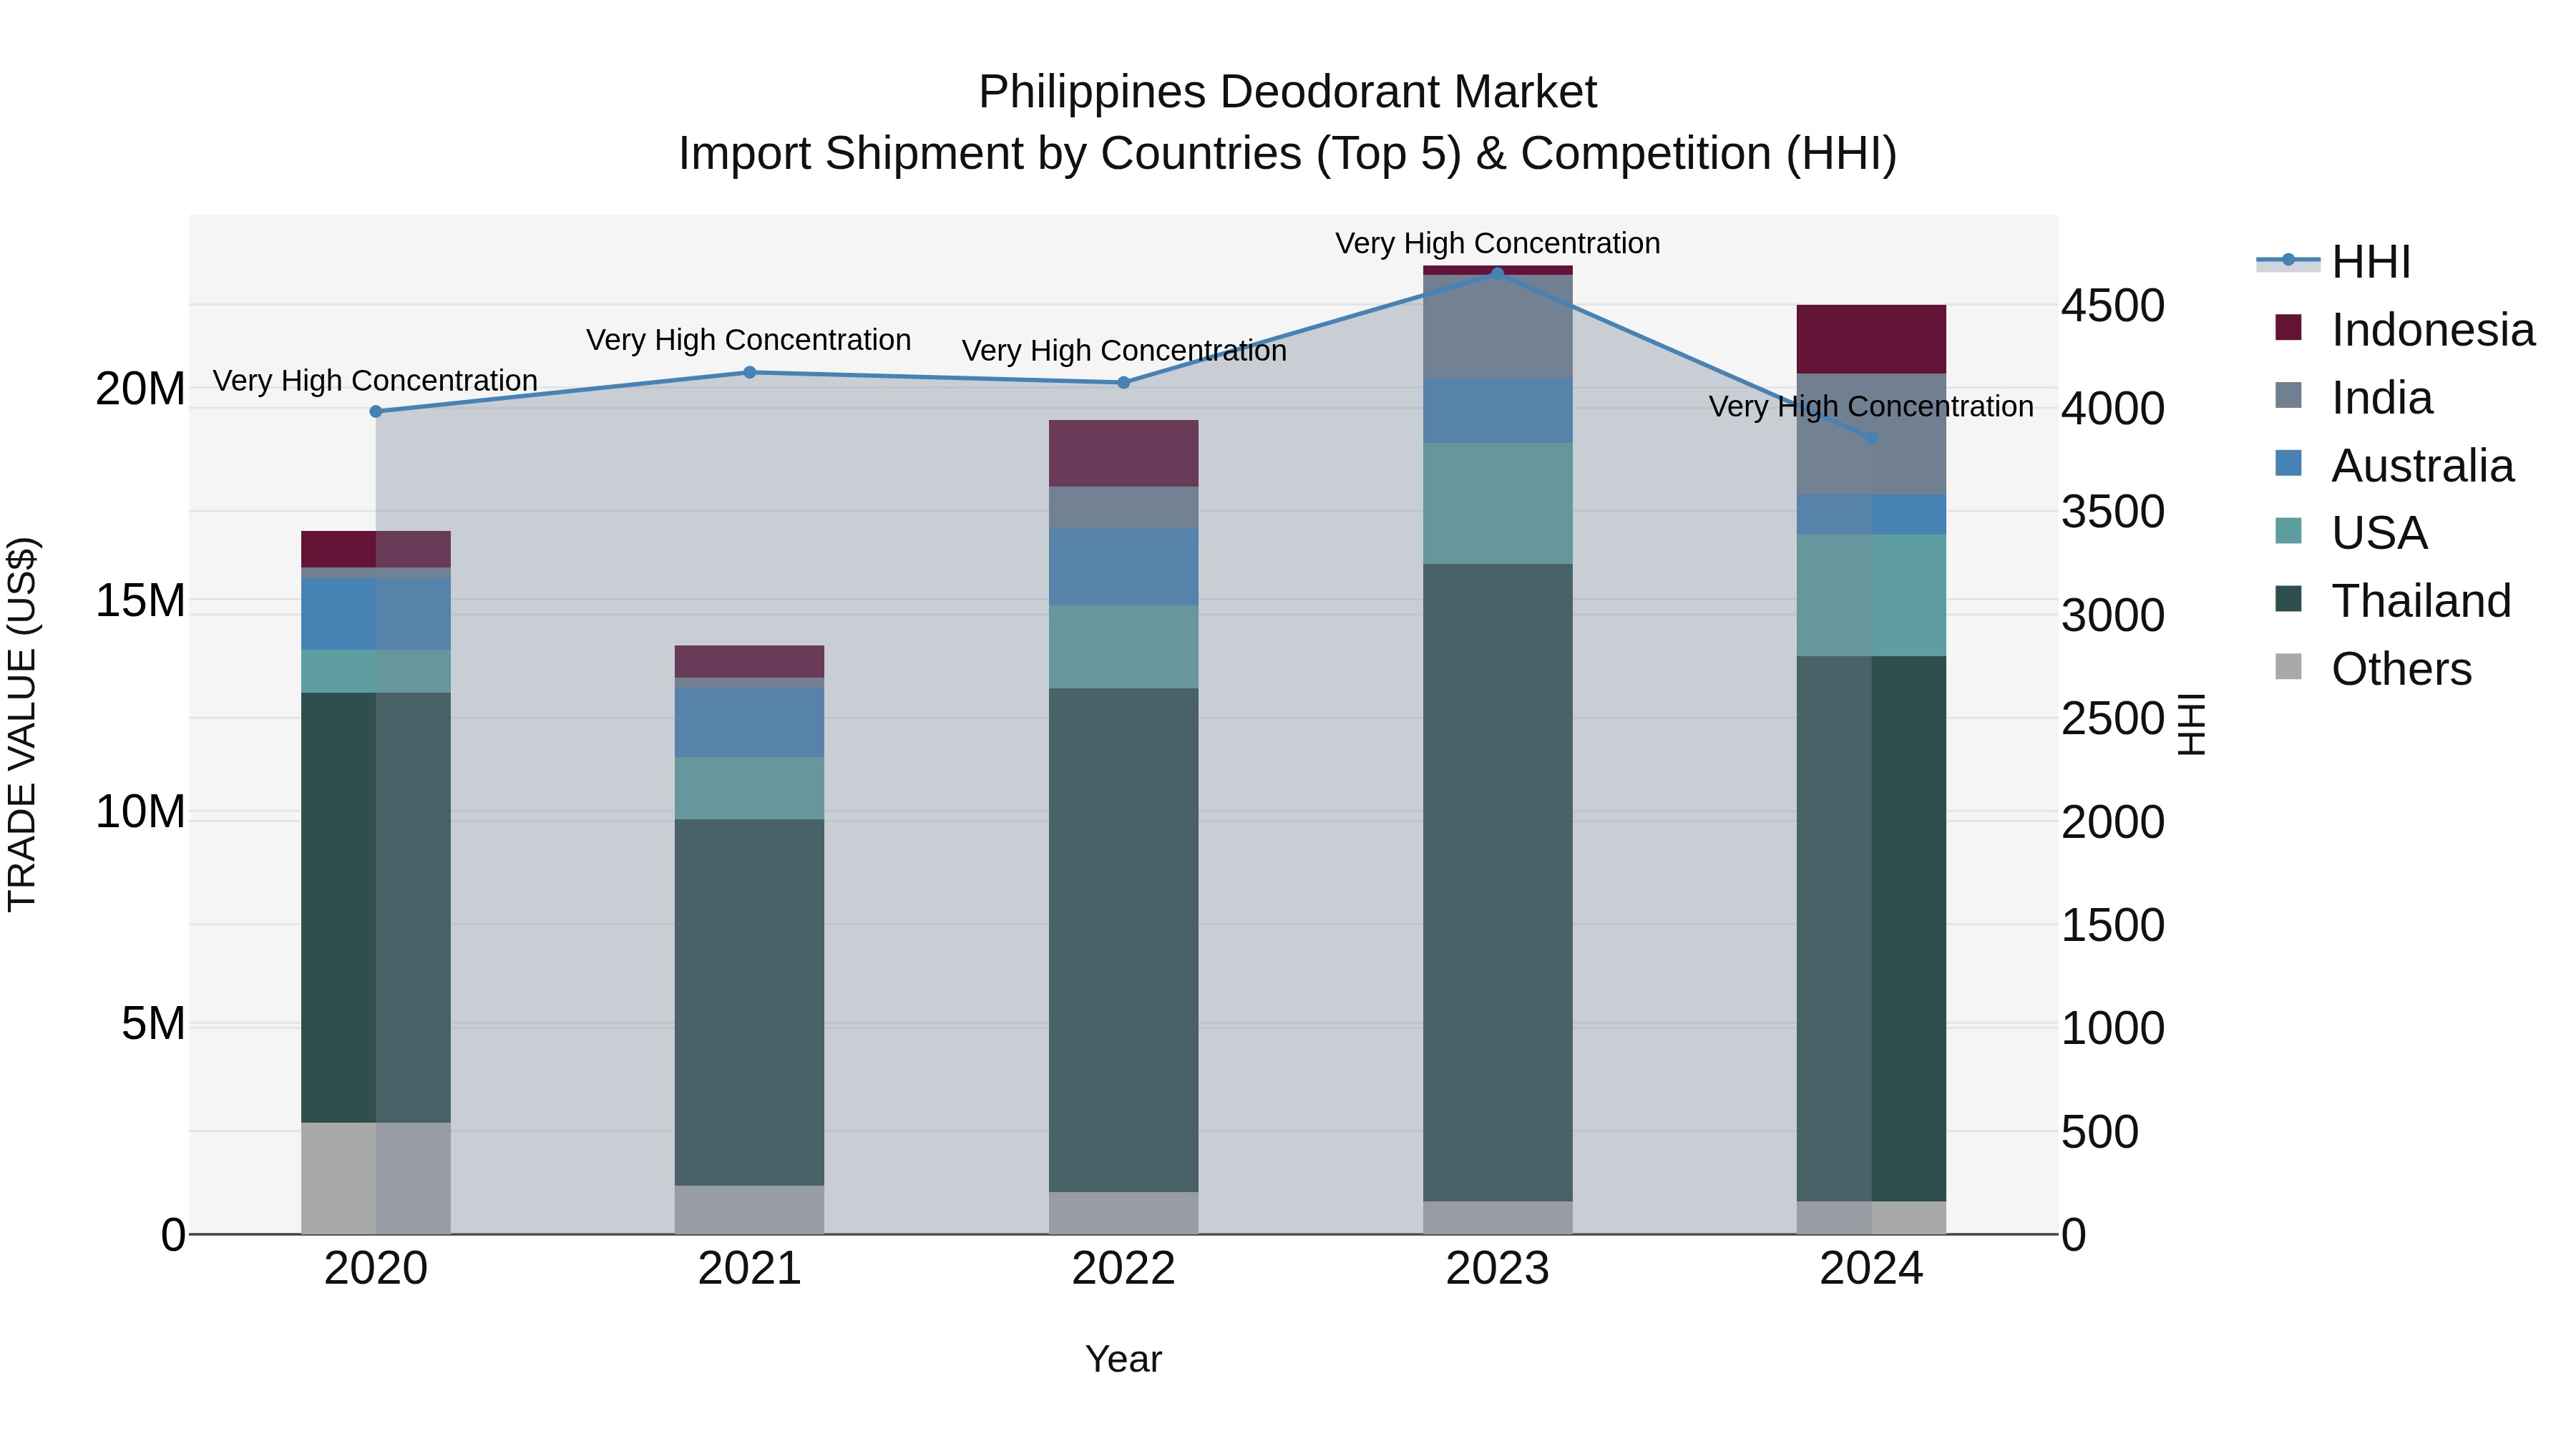This screenshot has width=2576, height=1449.
Task: Toggle the Indonesia legend entry
Action: pos(2404,330)
